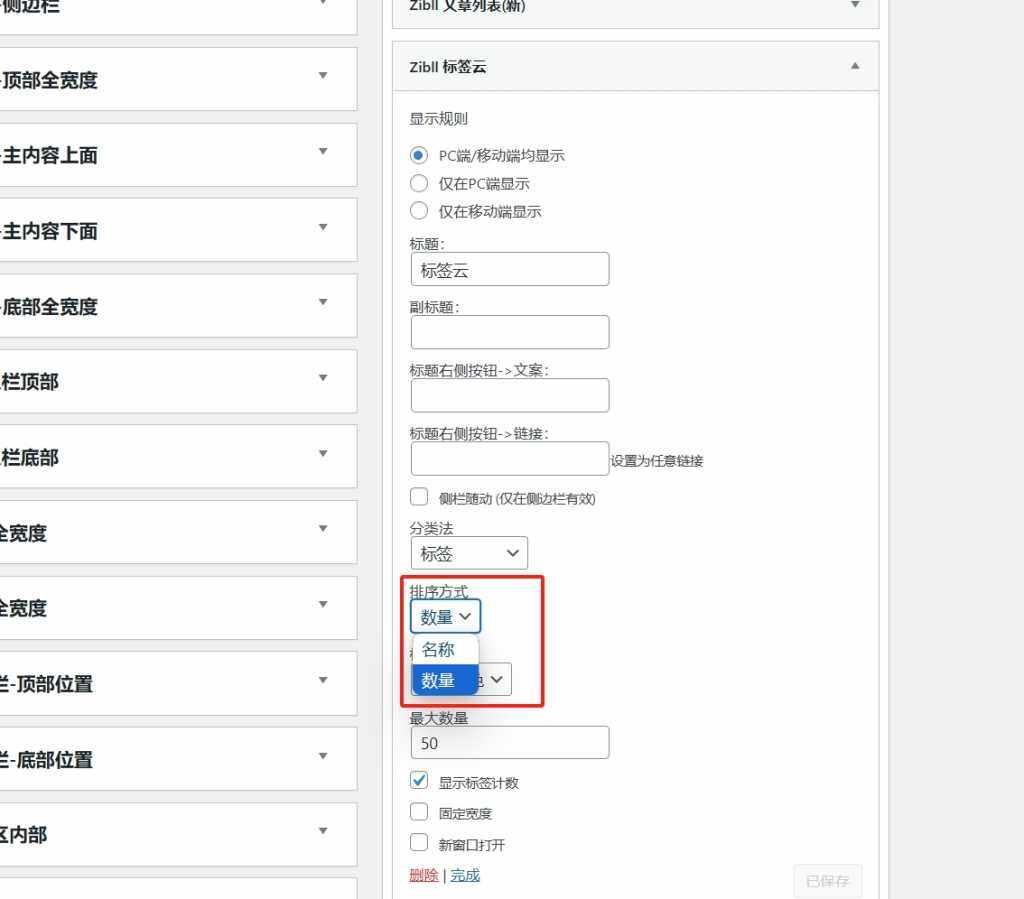Click the 标题右侧按钮 文案 input field
The width and height of the screenshot is (1024, 899).
(509, 395)
